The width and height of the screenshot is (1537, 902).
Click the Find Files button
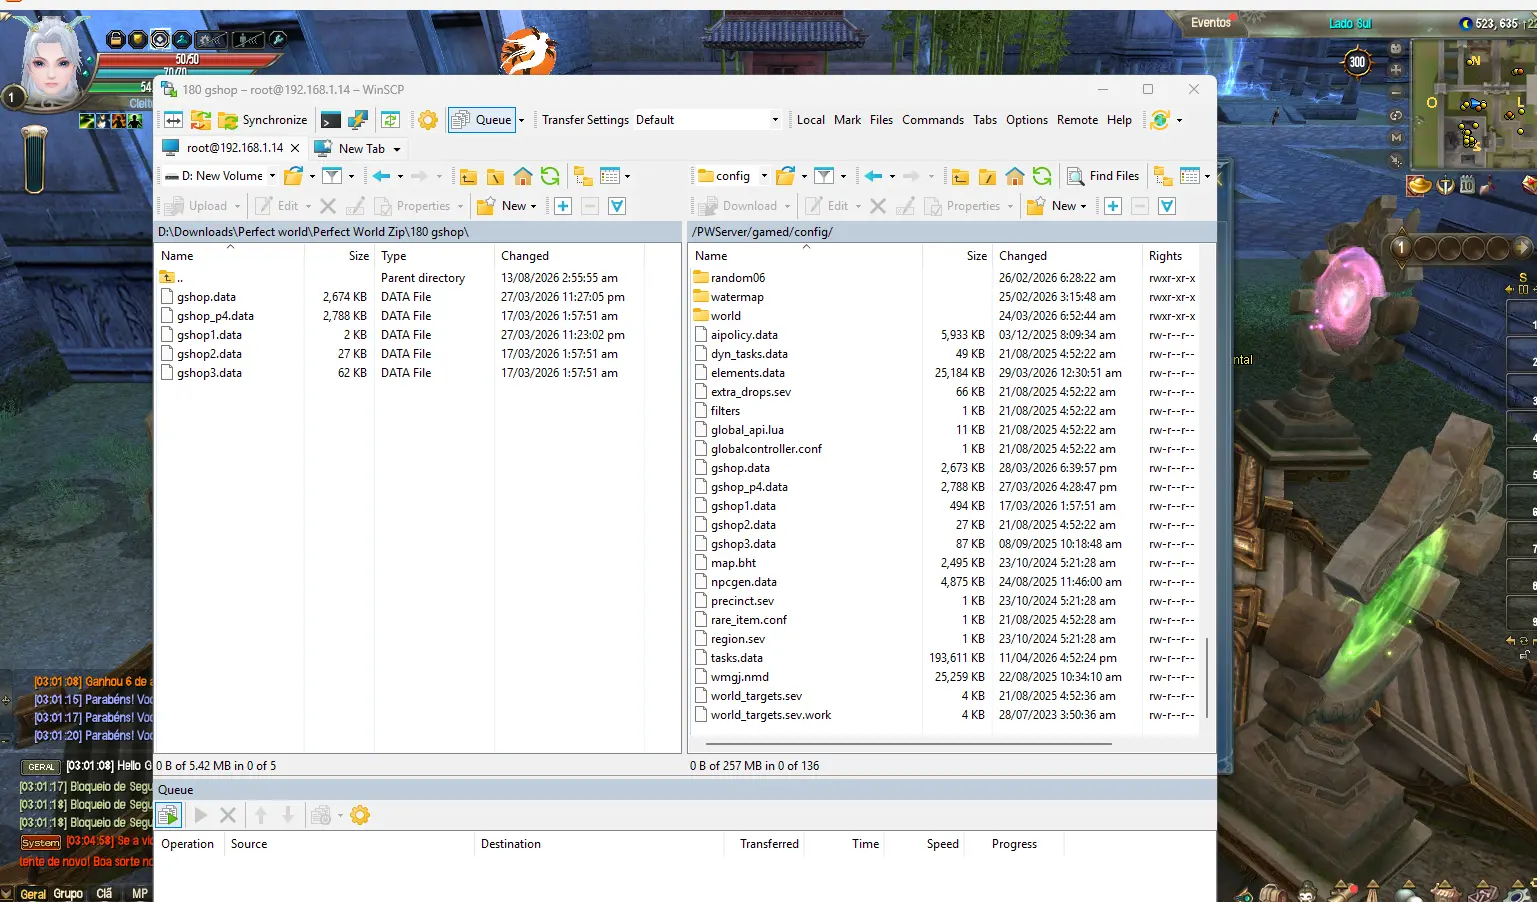point(1103,176)
